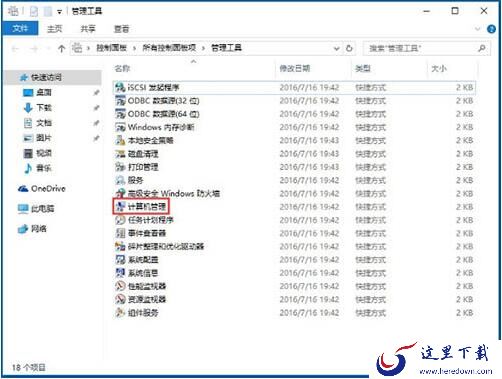Click the 性能监视器 icon

(x=120, y=286)
